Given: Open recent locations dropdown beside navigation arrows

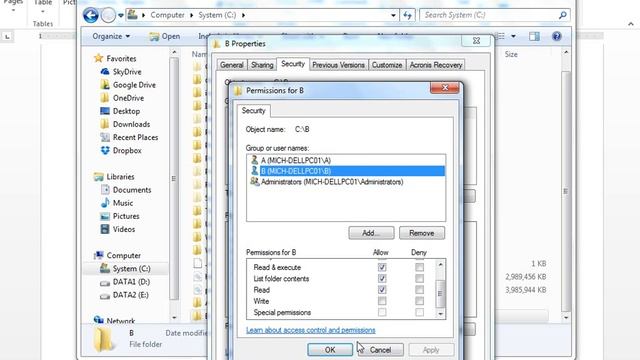Looking at the screenshot, I should (x=121, y=16).
